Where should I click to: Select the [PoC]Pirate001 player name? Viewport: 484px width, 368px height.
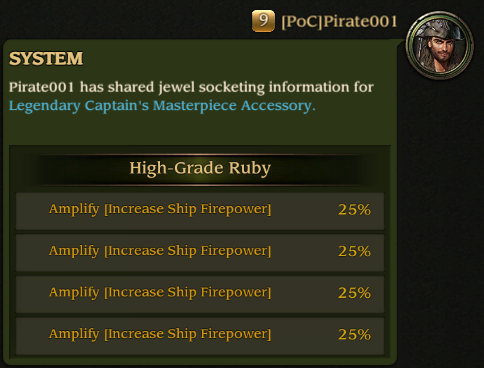coord(339,22)
